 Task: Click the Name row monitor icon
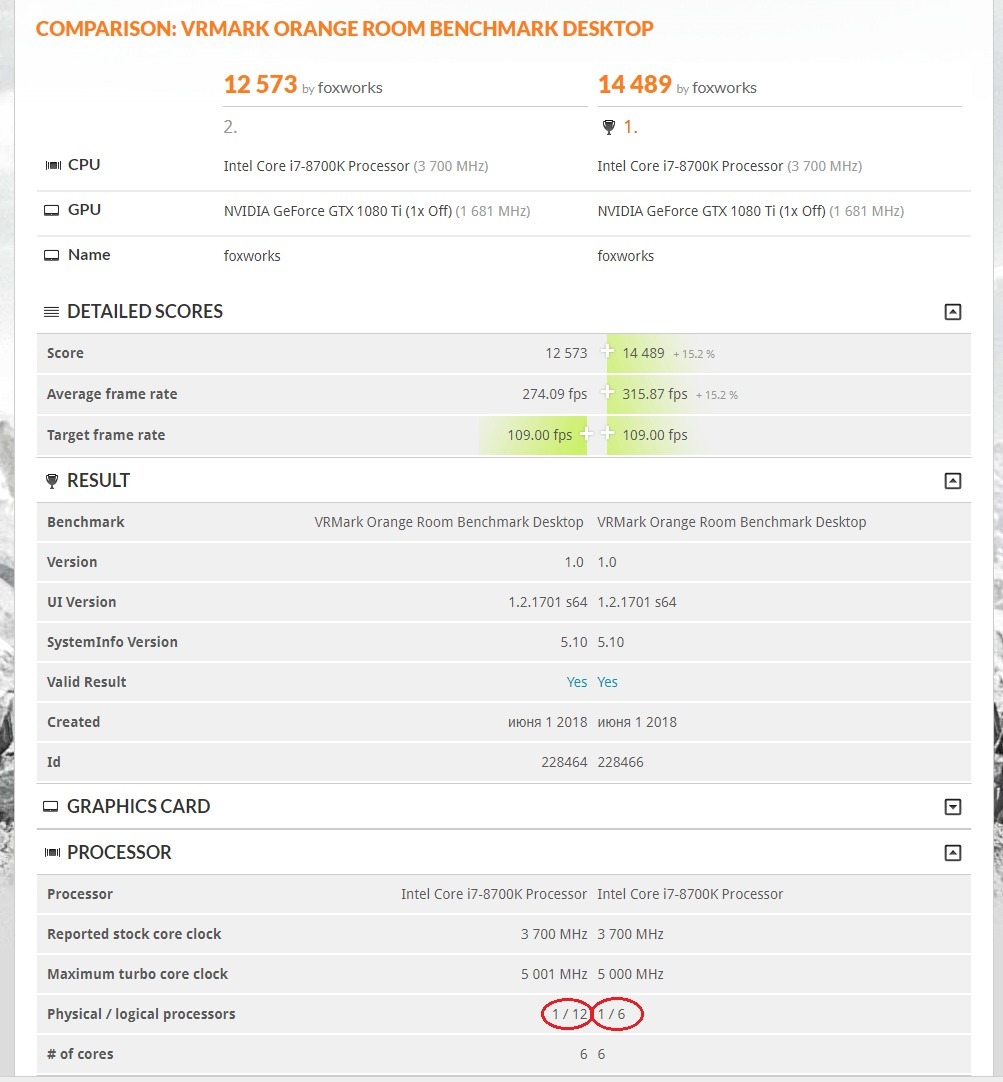pos(52,255)
